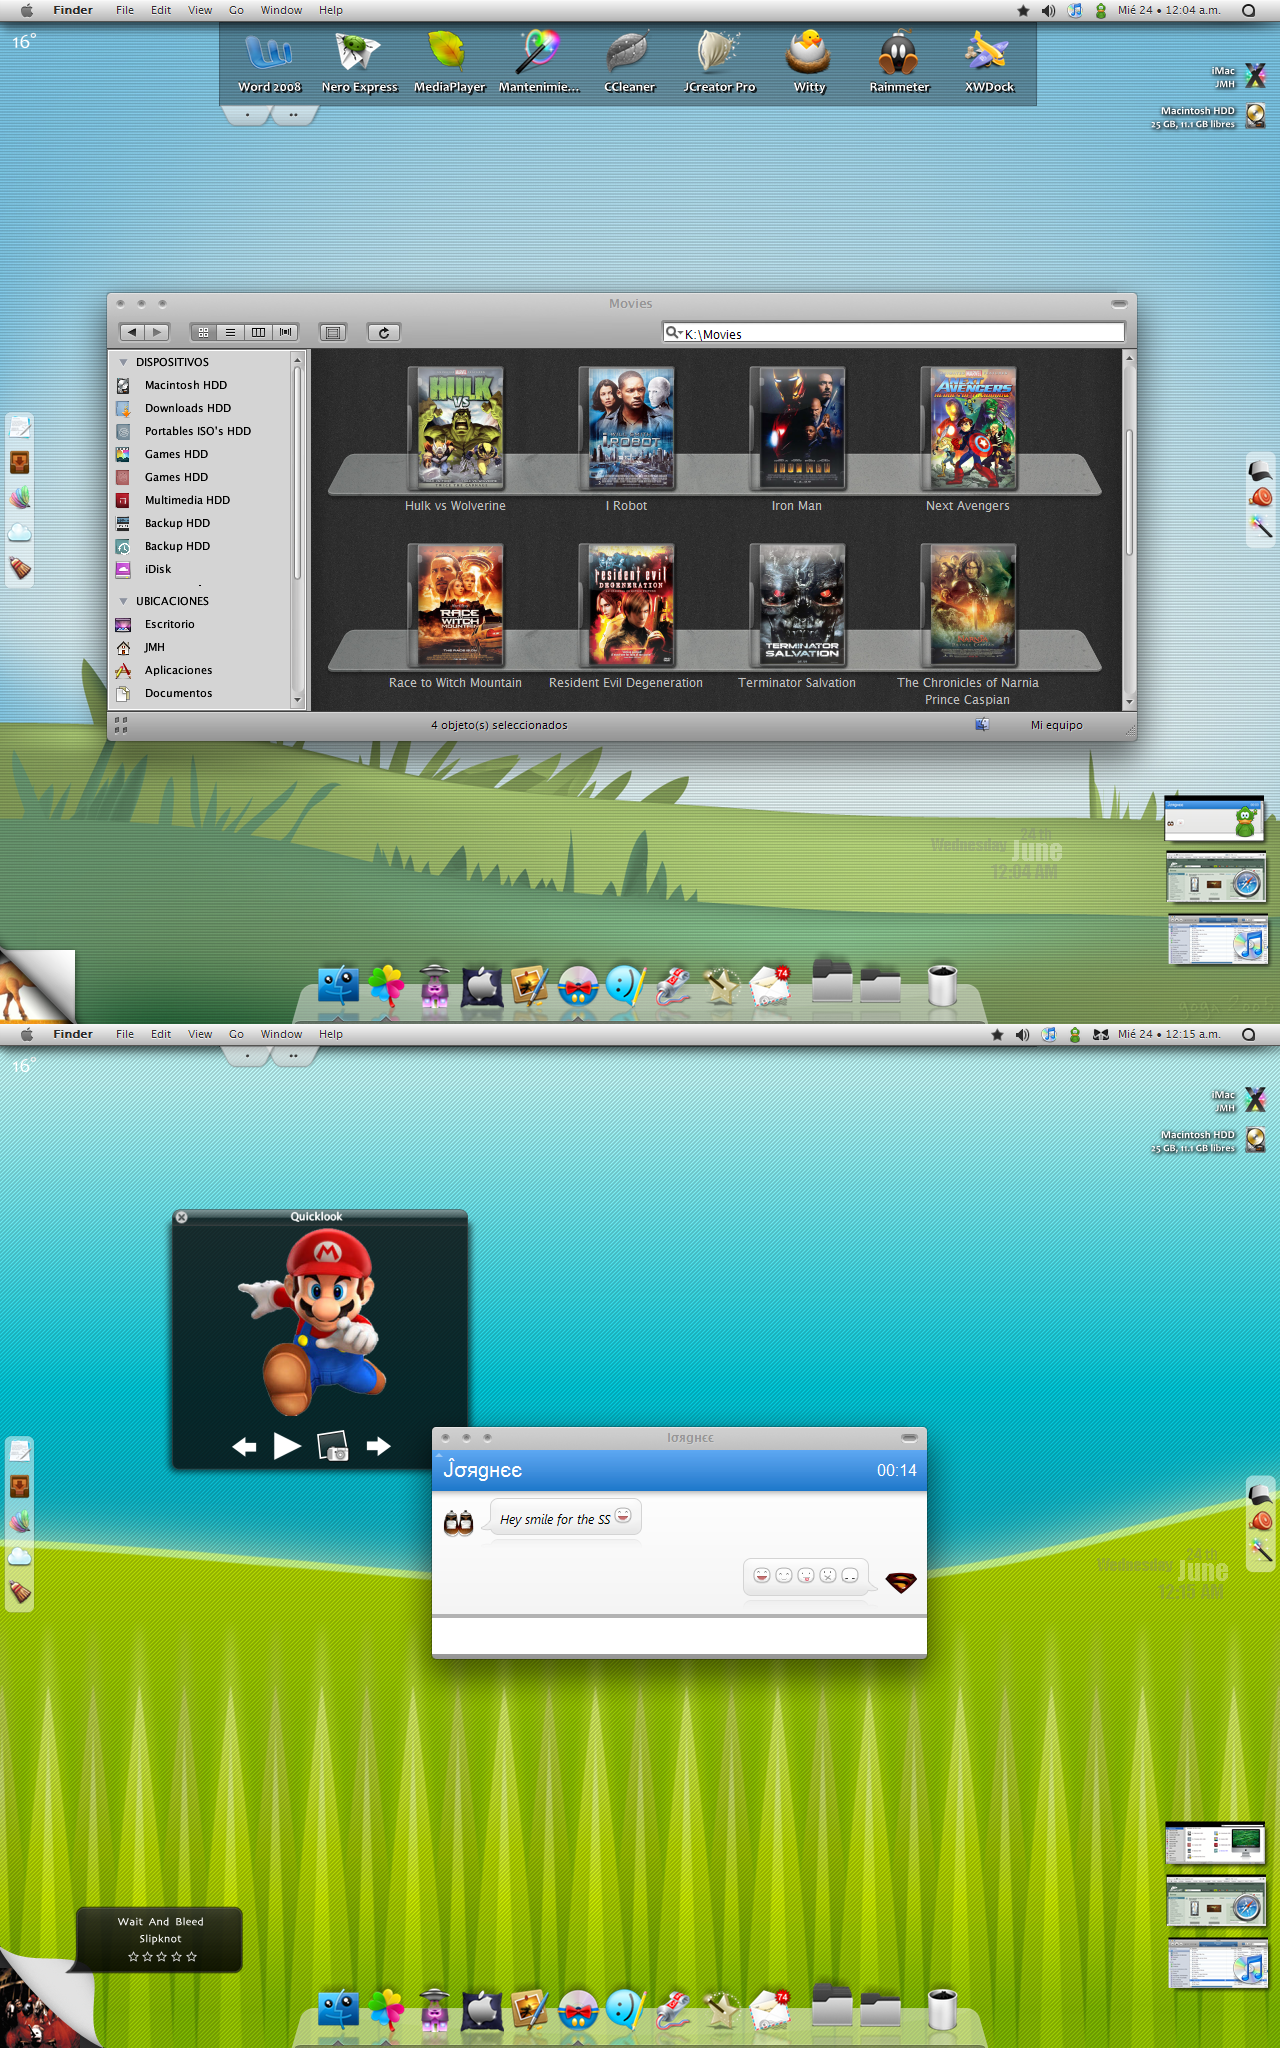Click the computer icon beside Mi equipo
Screen dimensions: 1280x2048
(982, 725)
